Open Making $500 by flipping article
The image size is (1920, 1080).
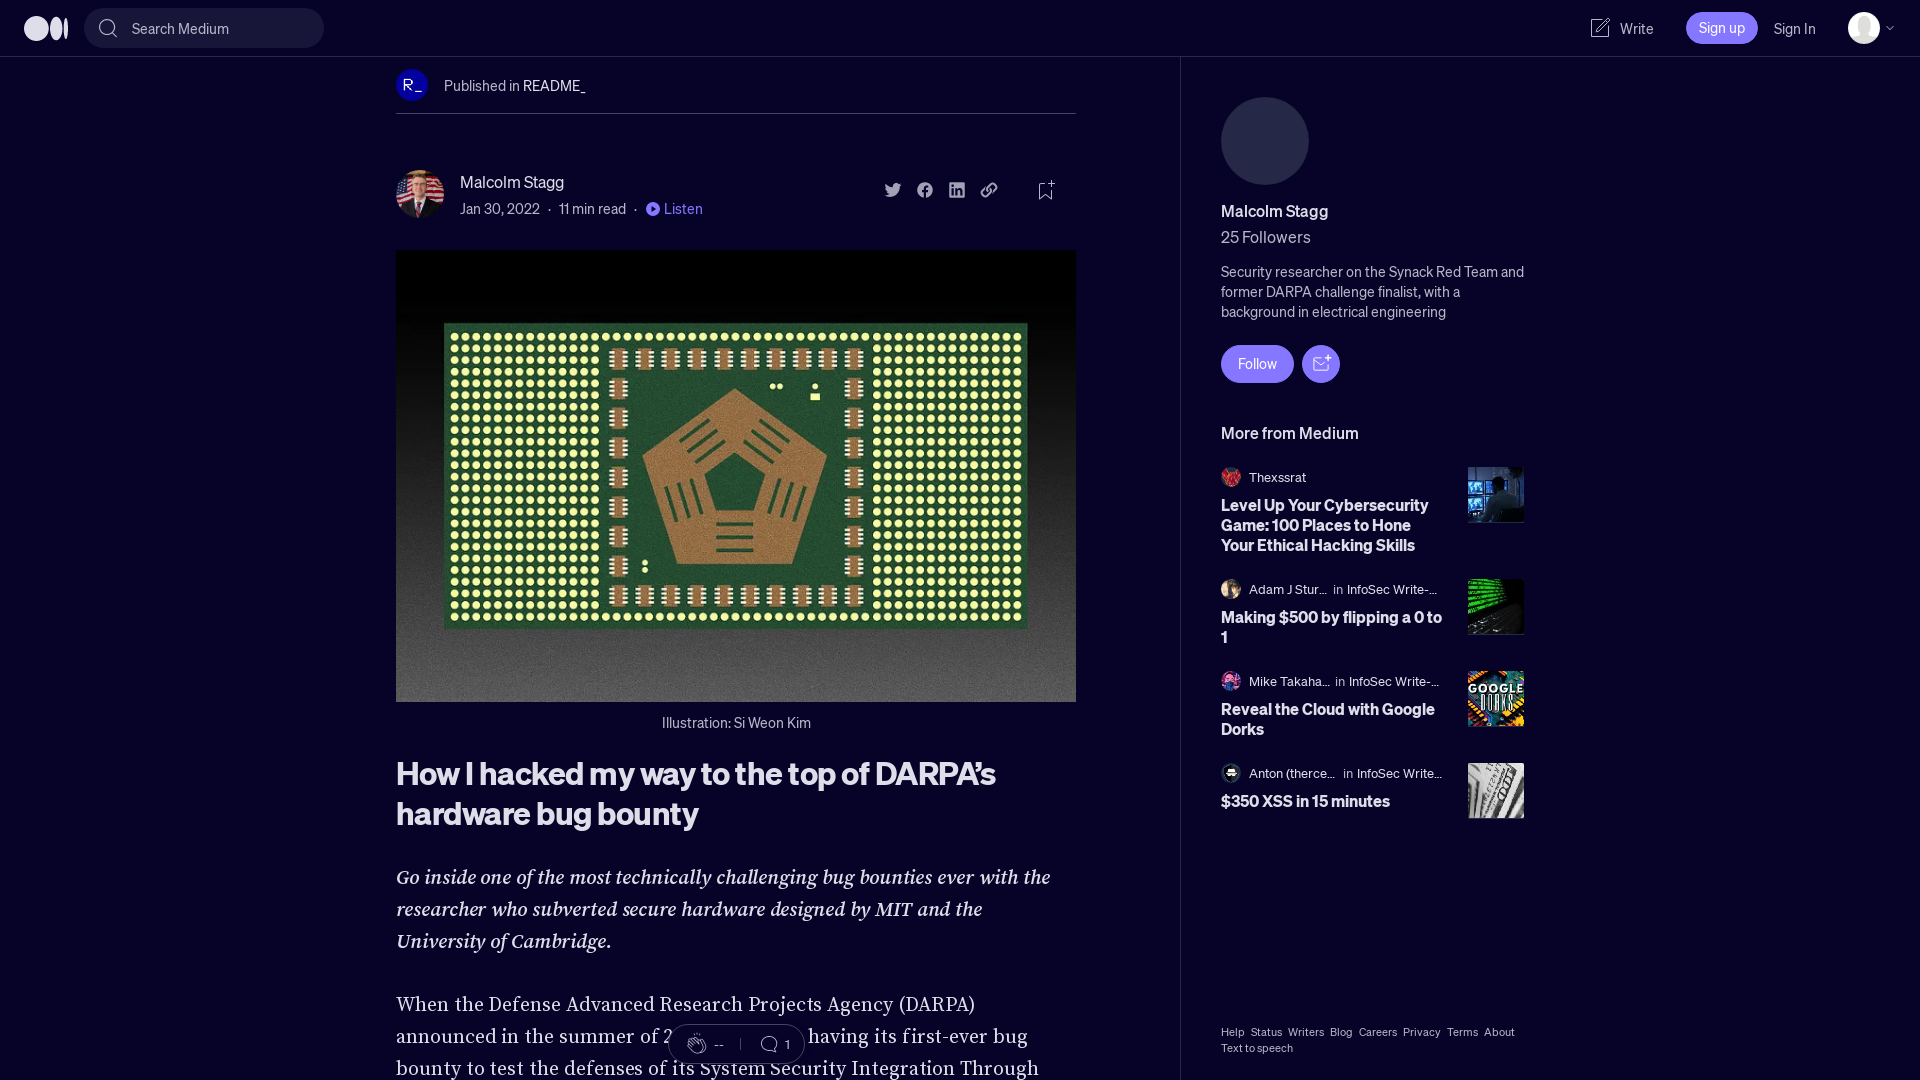pyautogui.click(x=1331, y=627)
